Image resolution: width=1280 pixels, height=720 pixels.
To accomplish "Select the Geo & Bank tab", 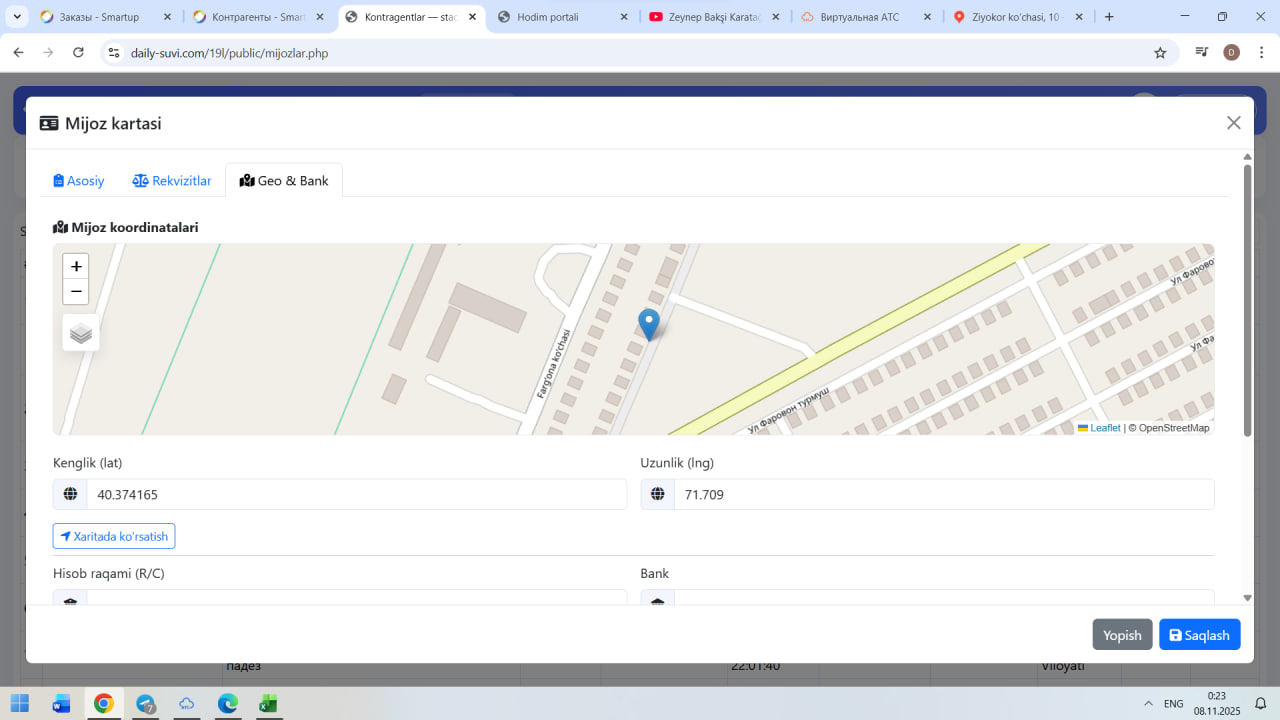I will [x=284, y=181].
